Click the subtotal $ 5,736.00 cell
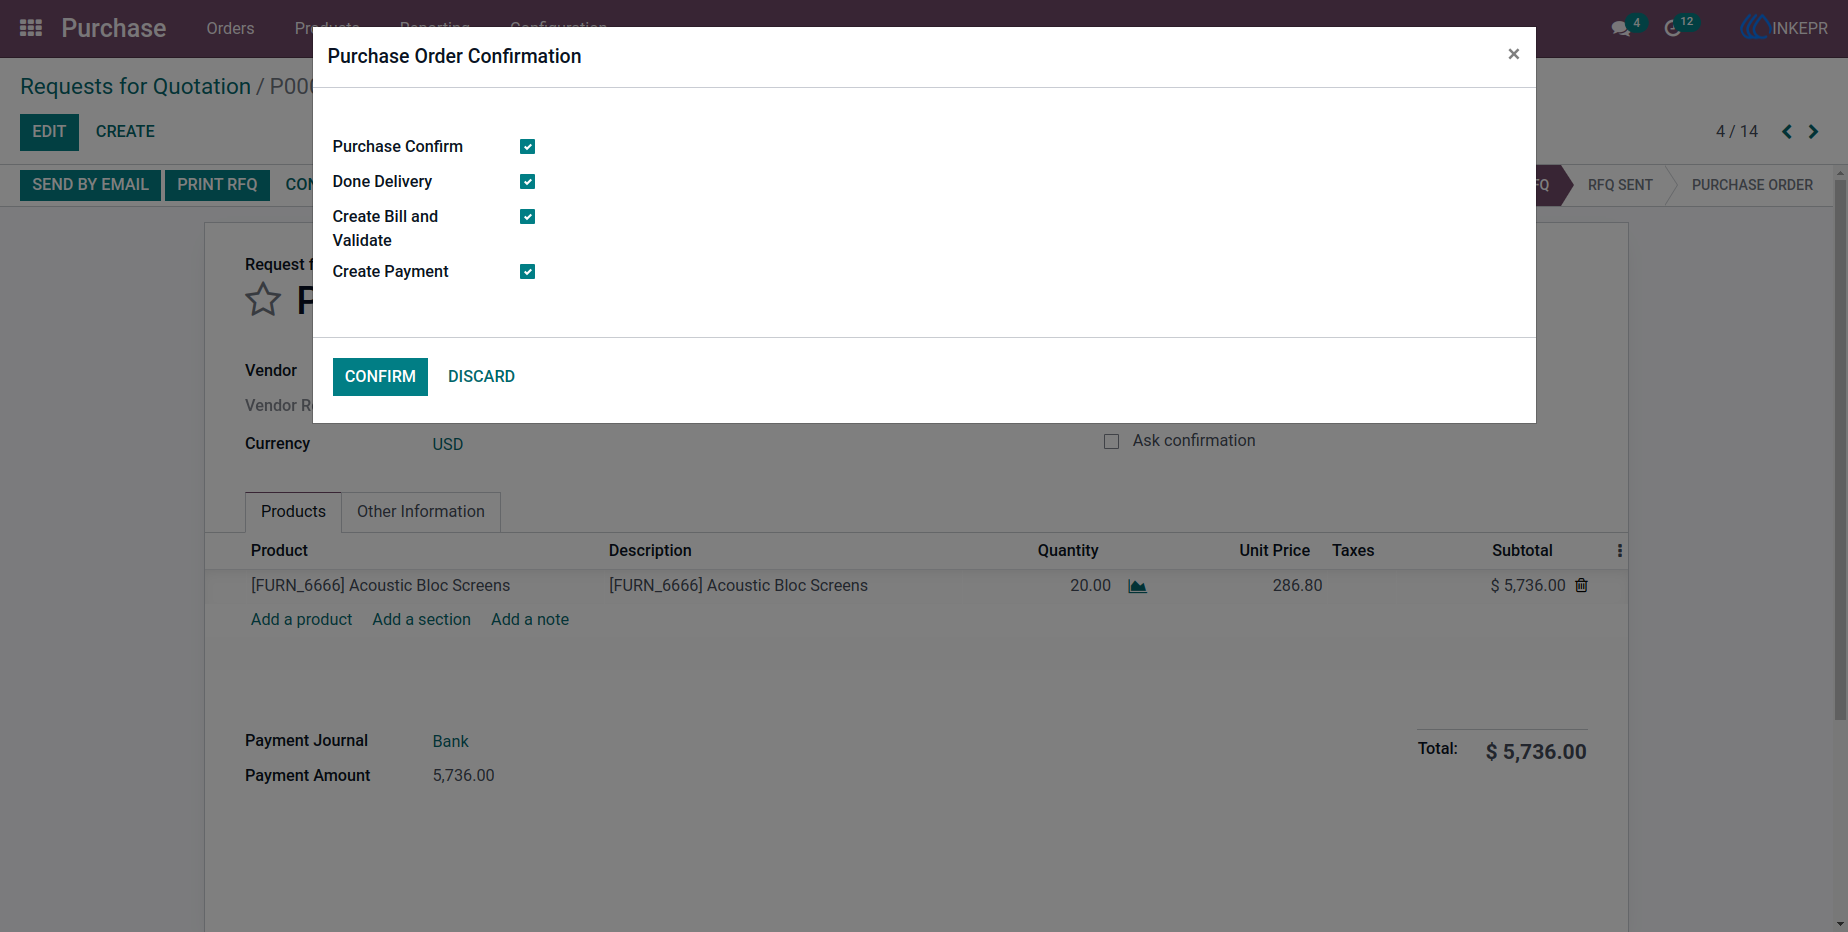 1527,586
